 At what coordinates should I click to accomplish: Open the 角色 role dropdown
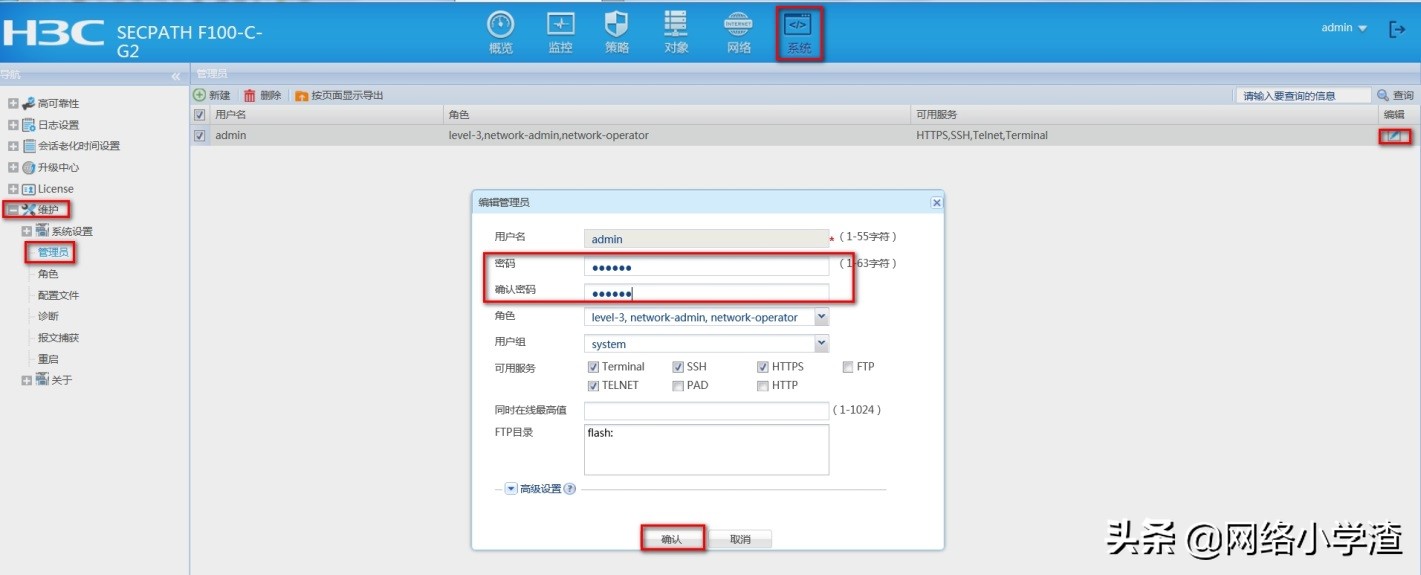[x=821, y=317]
